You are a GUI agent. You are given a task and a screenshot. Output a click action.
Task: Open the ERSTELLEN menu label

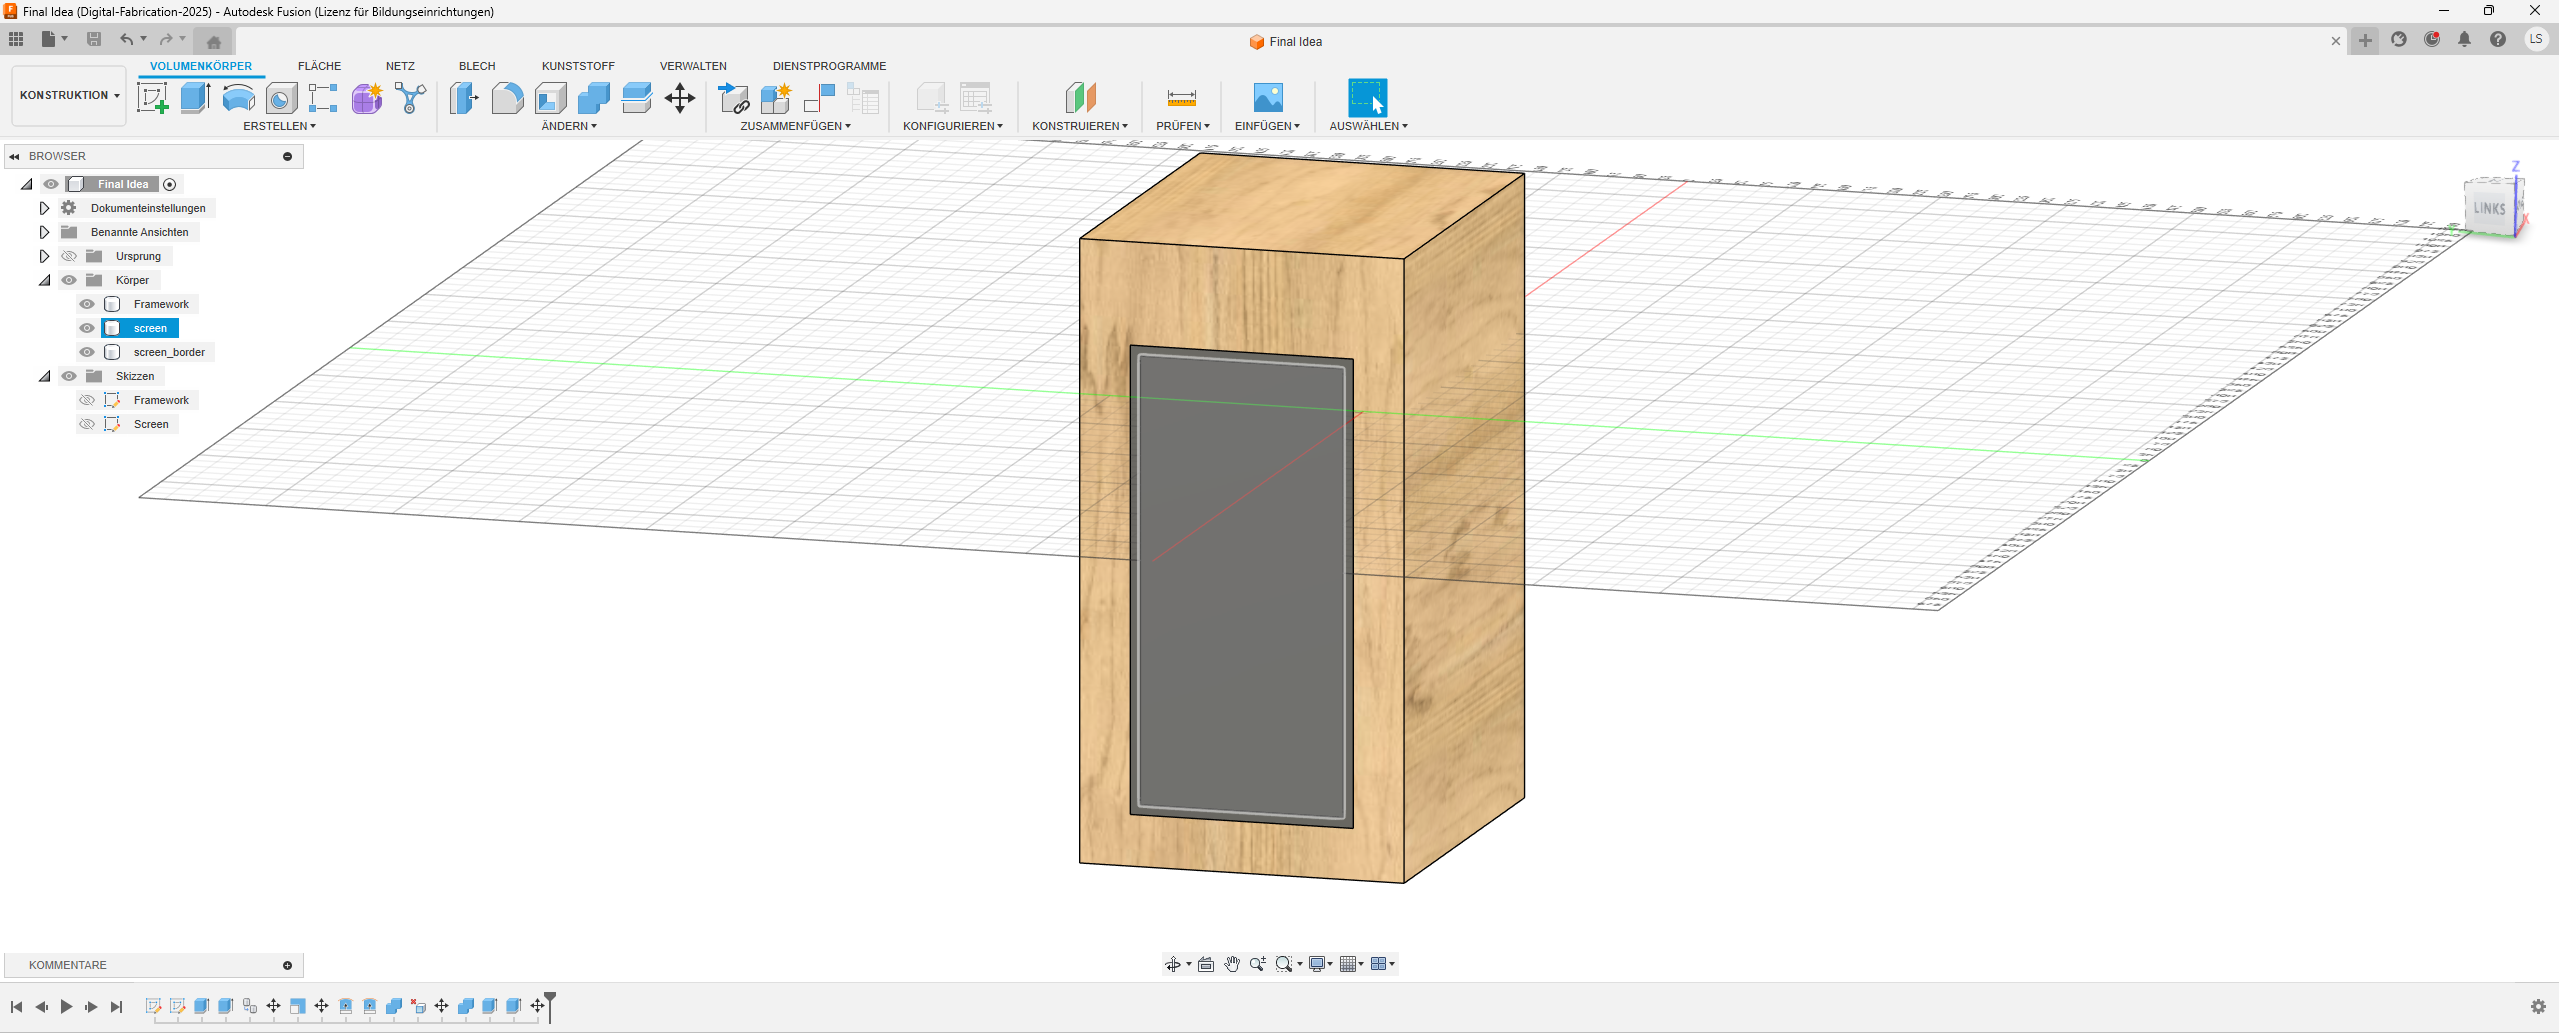click(279, 126)
